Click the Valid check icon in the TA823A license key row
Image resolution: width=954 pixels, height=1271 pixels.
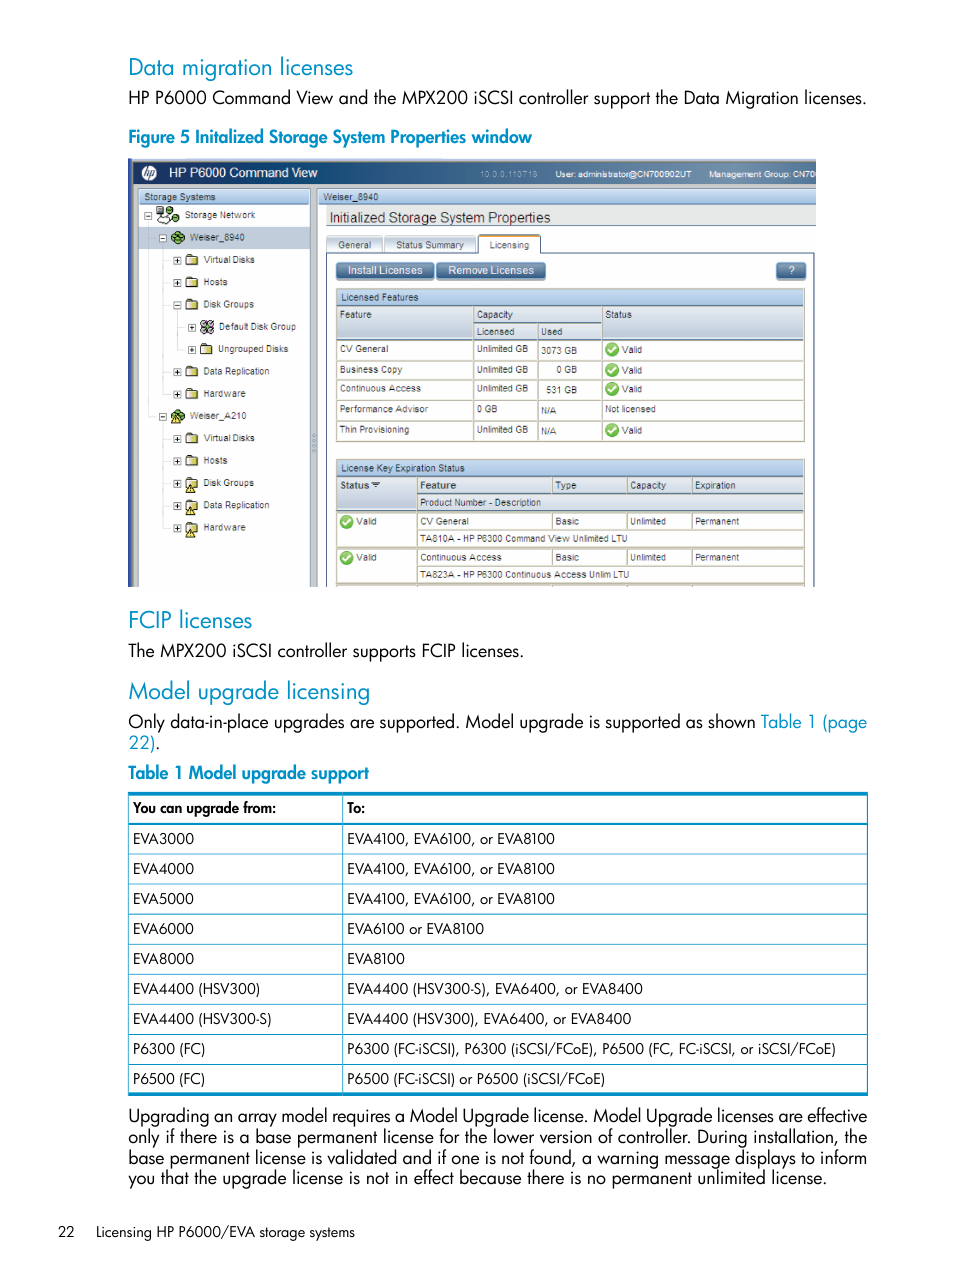(347, 558)
